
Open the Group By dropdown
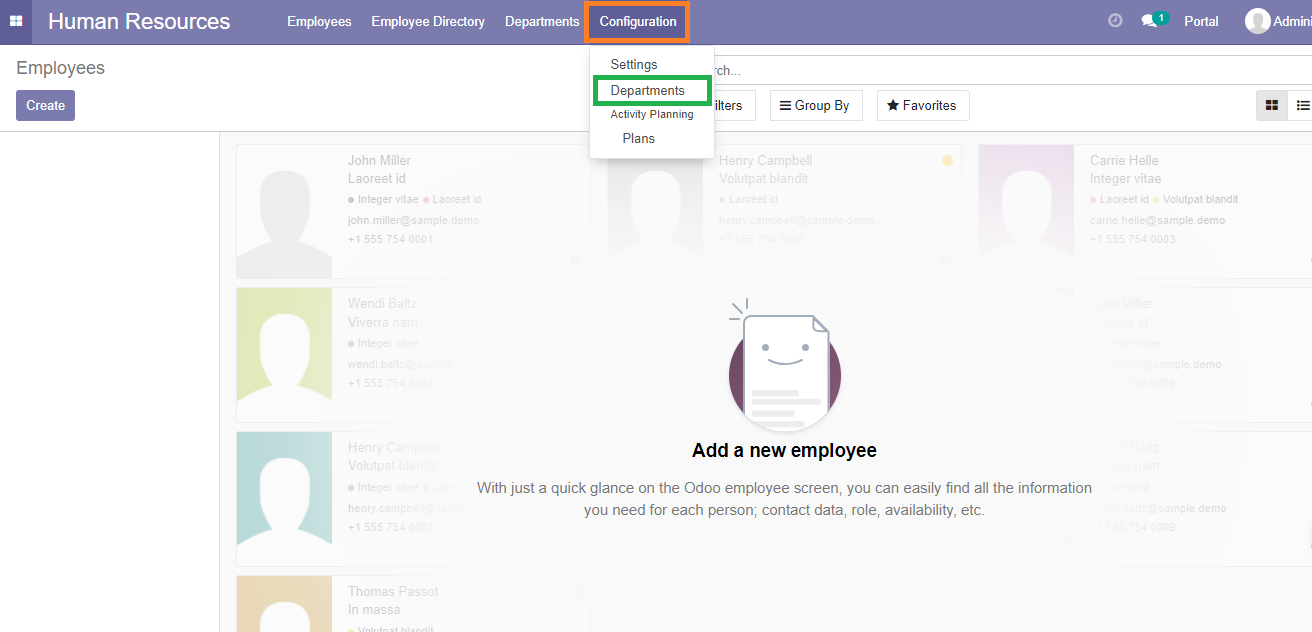point(814,105)
